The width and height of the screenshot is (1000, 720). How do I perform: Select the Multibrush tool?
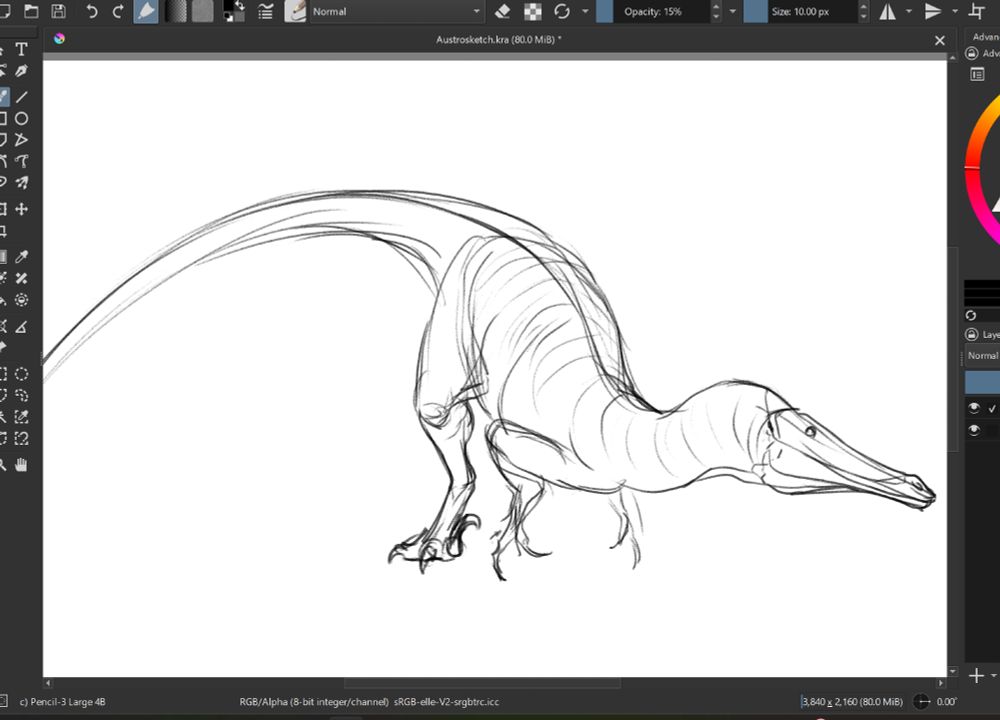pos(22,183)
